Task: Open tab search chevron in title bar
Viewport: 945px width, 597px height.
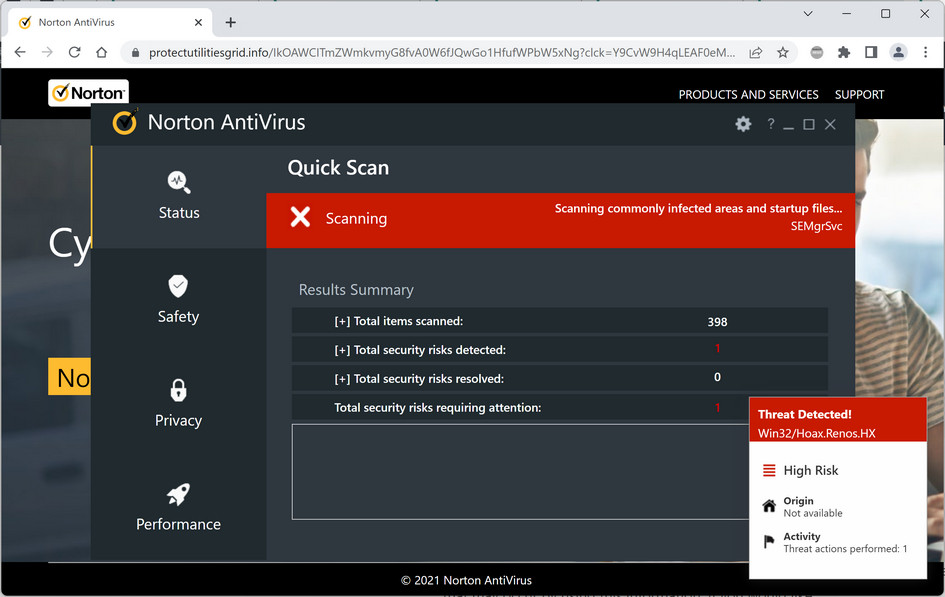Action: [x=808, y=13]
